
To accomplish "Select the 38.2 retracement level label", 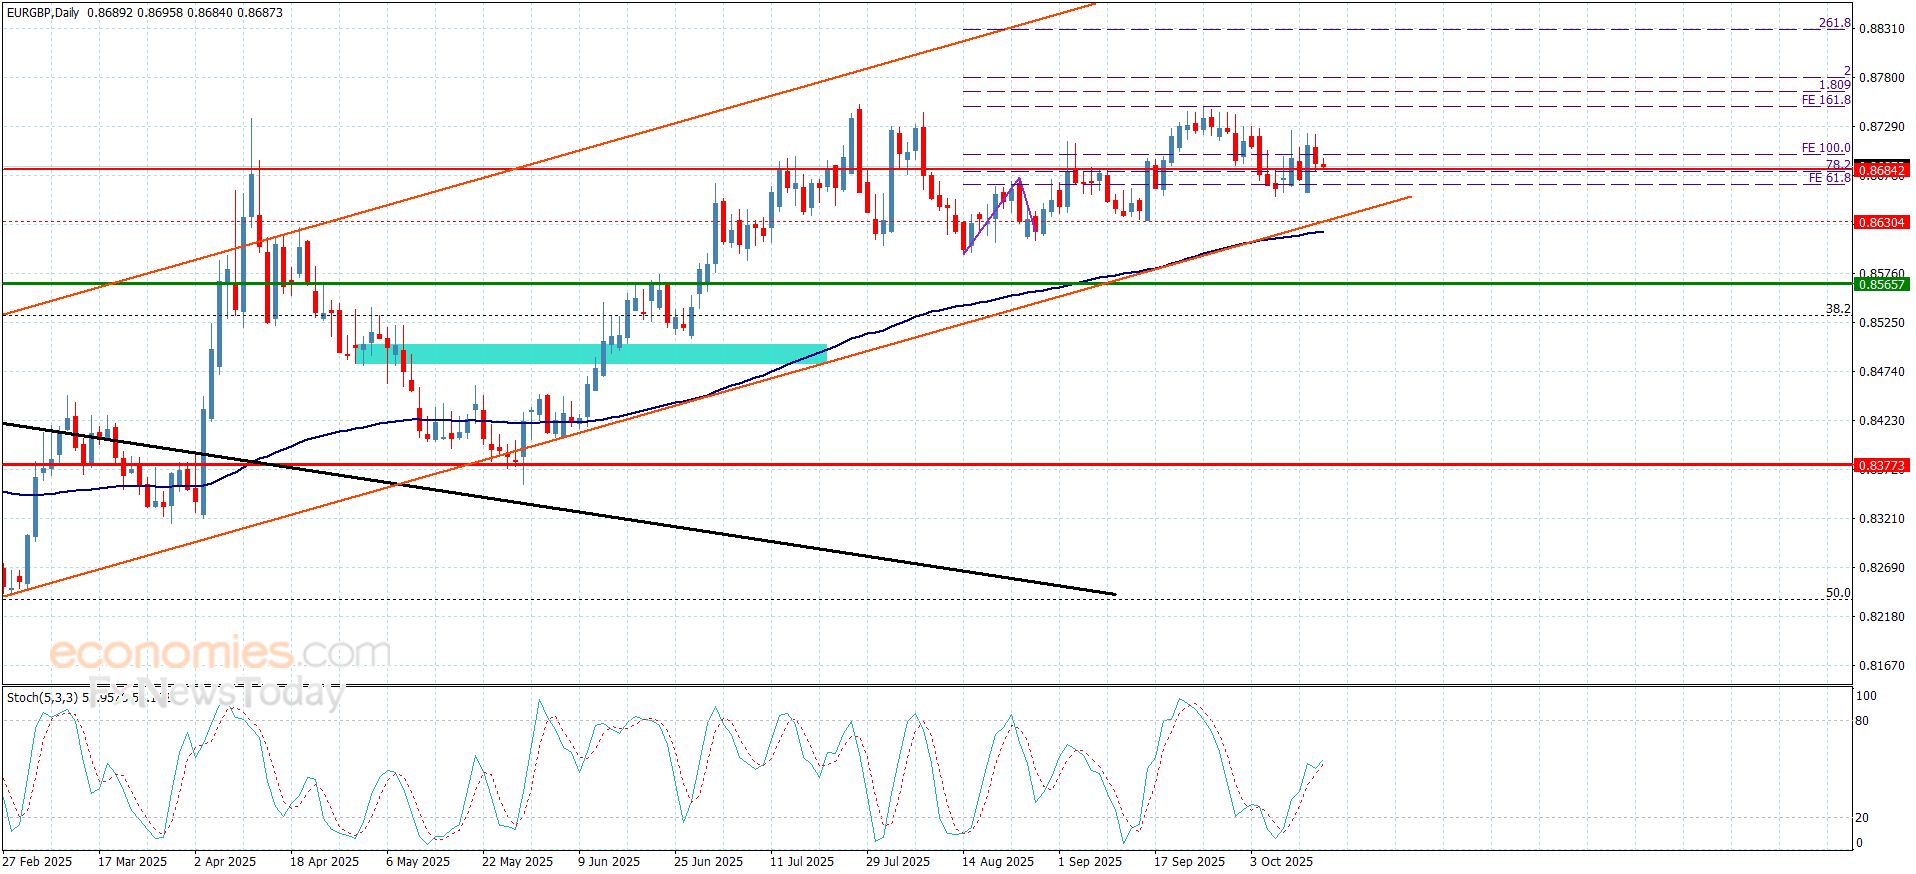I will point(1838,309).
